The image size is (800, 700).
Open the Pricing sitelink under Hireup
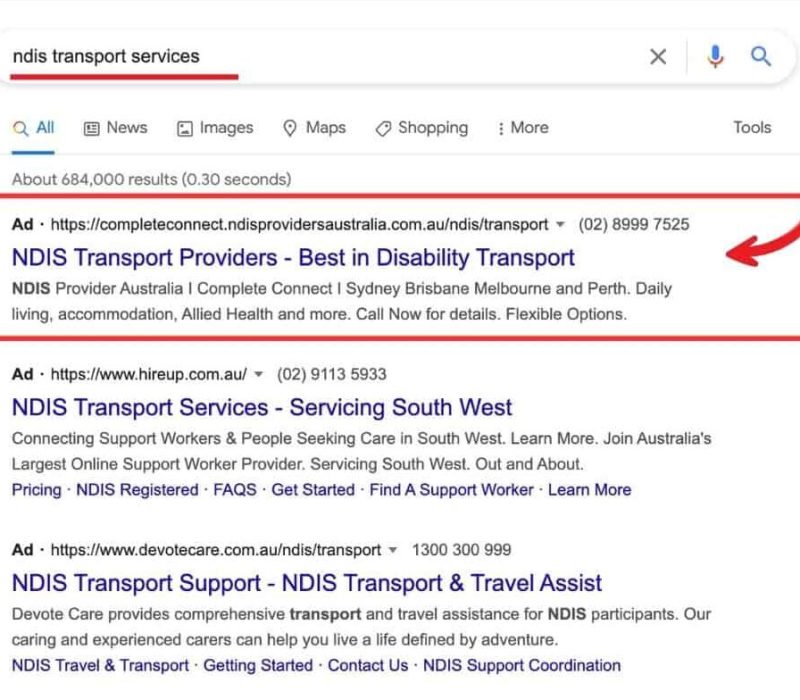[x=36, y=490]
